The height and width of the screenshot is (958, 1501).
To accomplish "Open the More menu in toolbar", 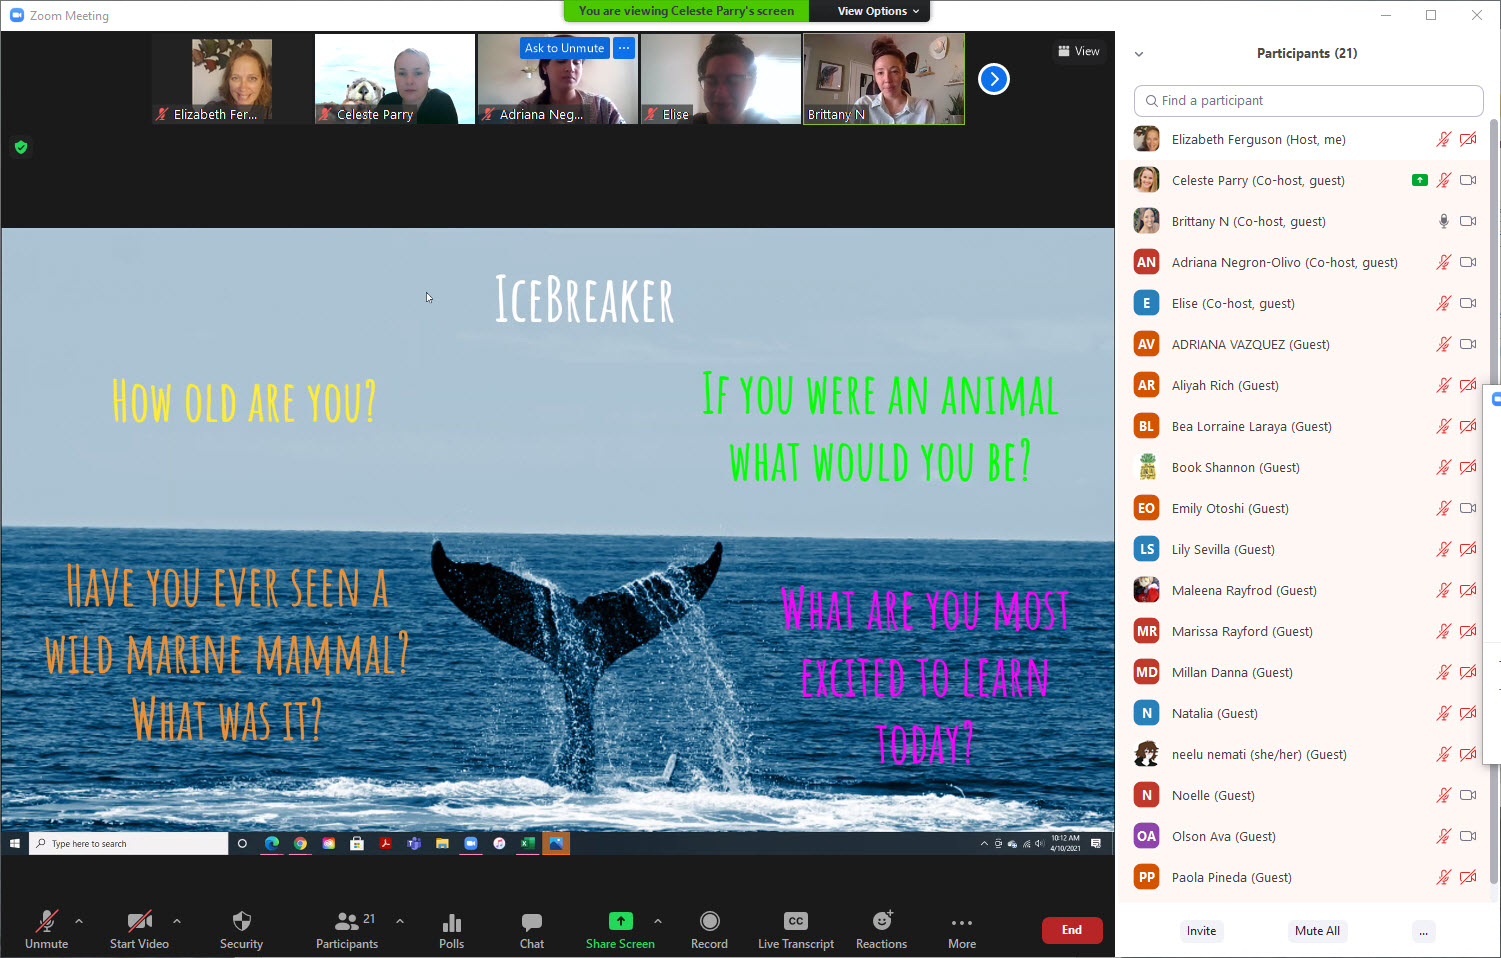I will (961, 923).
